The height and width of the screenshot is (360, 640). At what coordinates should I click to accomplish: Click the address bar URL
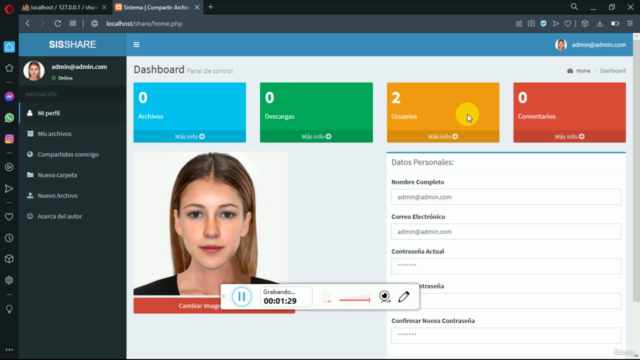pos(144,24)
